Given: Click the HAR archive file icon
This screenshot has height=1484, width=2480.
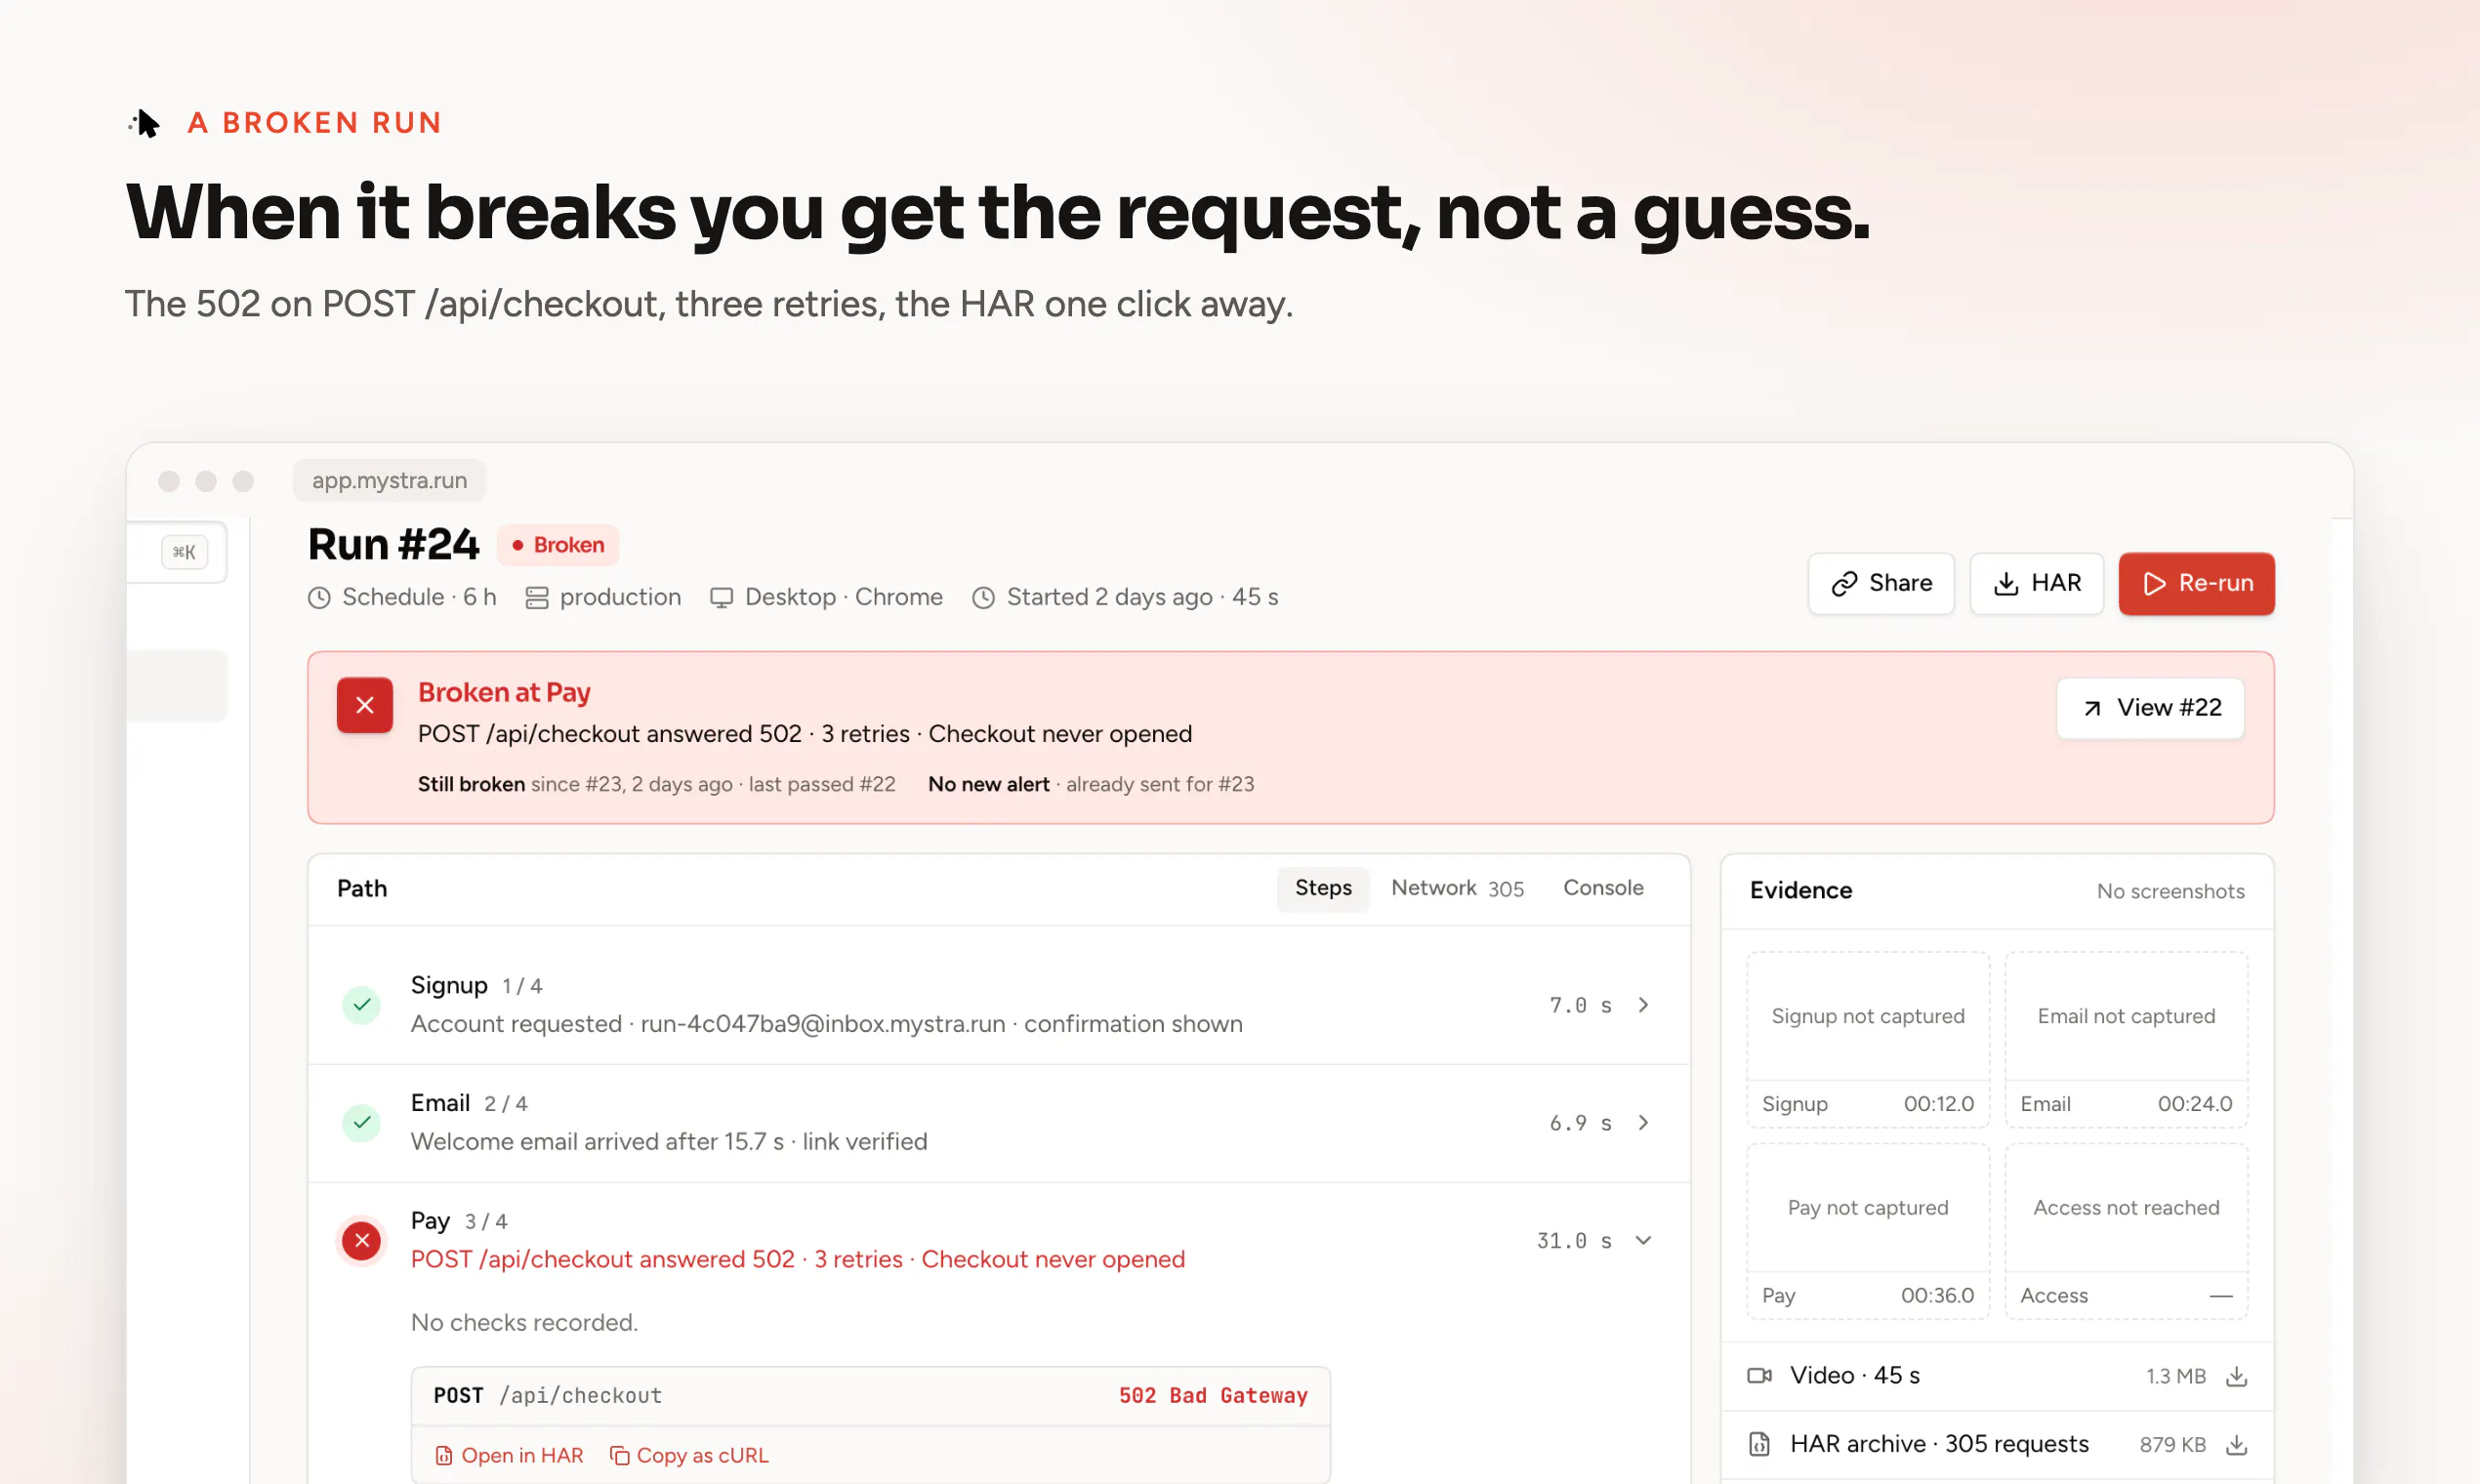Looking at the screenshot, I should (x=1759, y=1445).
